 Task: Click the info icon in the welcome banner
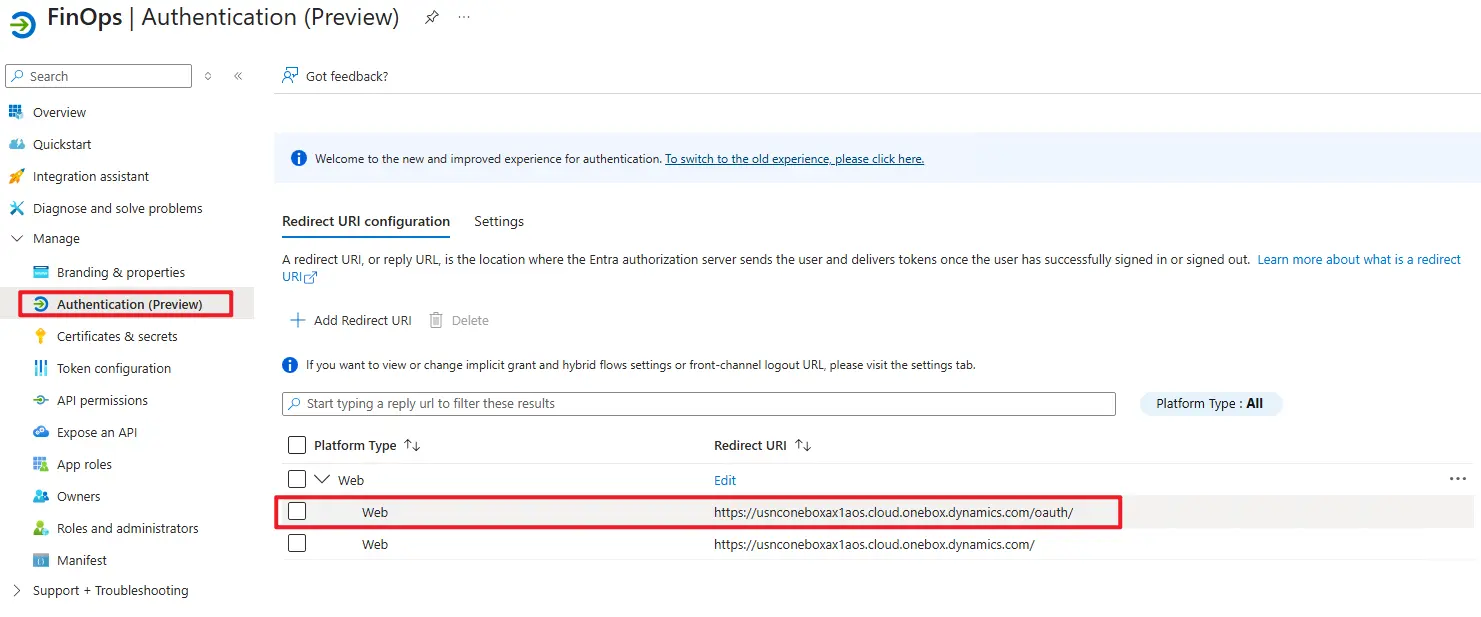click(x=298, y=158)
